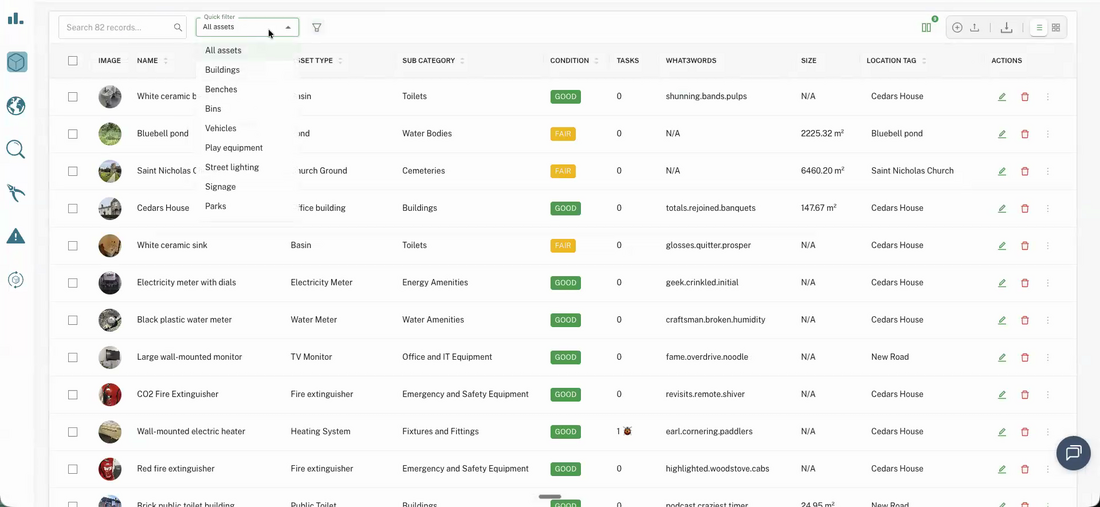Open the dashboard bar chart sidebar icon
This screenshot has height=507, width=1100.
tap(15, 19)
